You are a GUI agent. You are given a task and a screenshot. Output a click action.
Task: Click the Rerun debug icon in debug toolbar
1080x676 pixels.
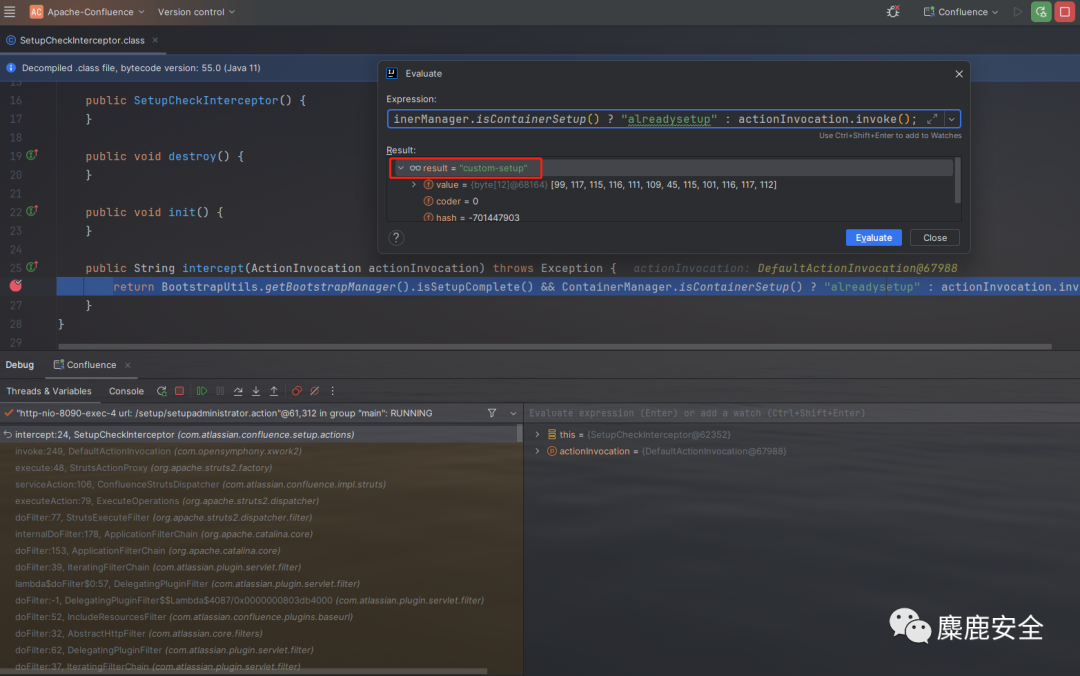pyautogui.click(x=162, y=391)
